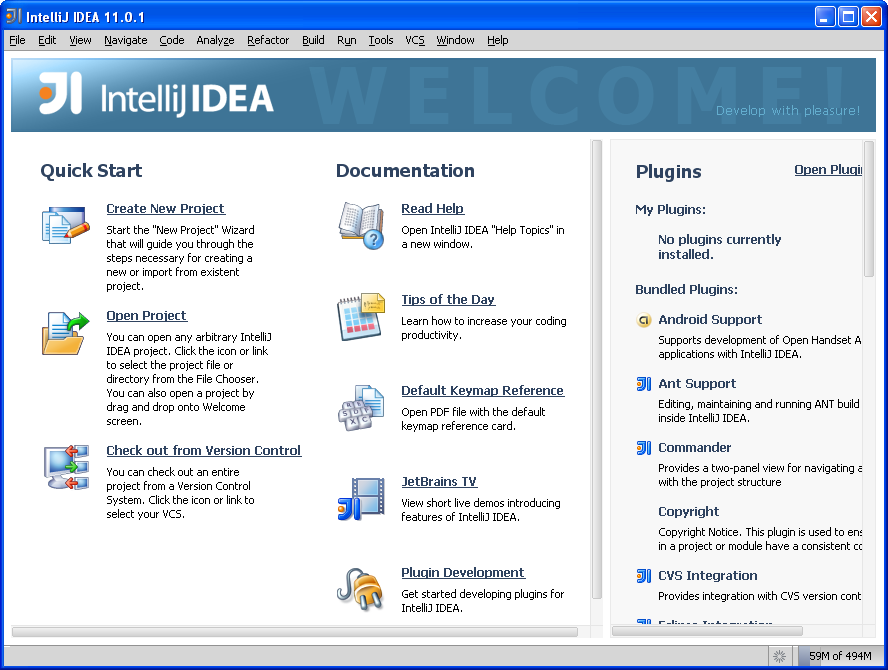Click the Ant Support plugin icon
888x670 pixels.
coord(643,384)
